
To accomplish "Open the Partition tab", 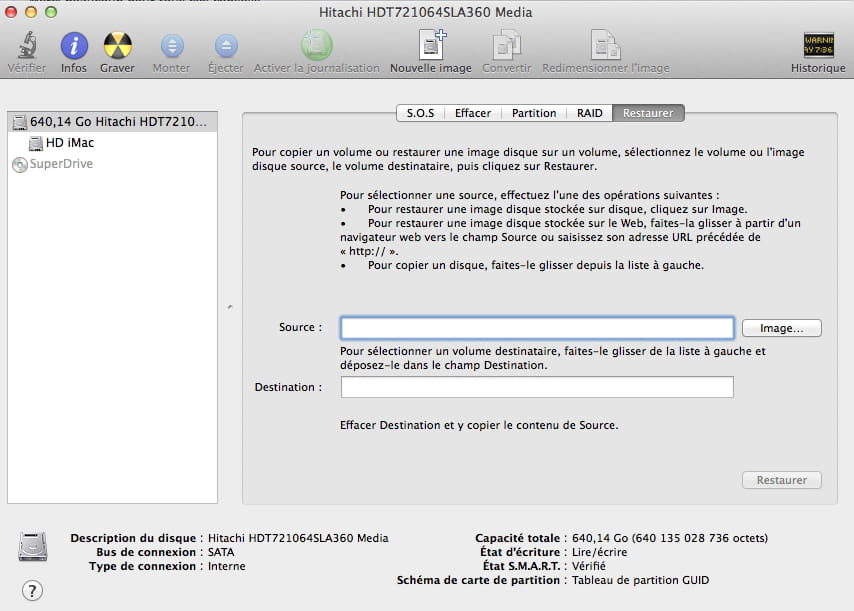I will (534, 113).
